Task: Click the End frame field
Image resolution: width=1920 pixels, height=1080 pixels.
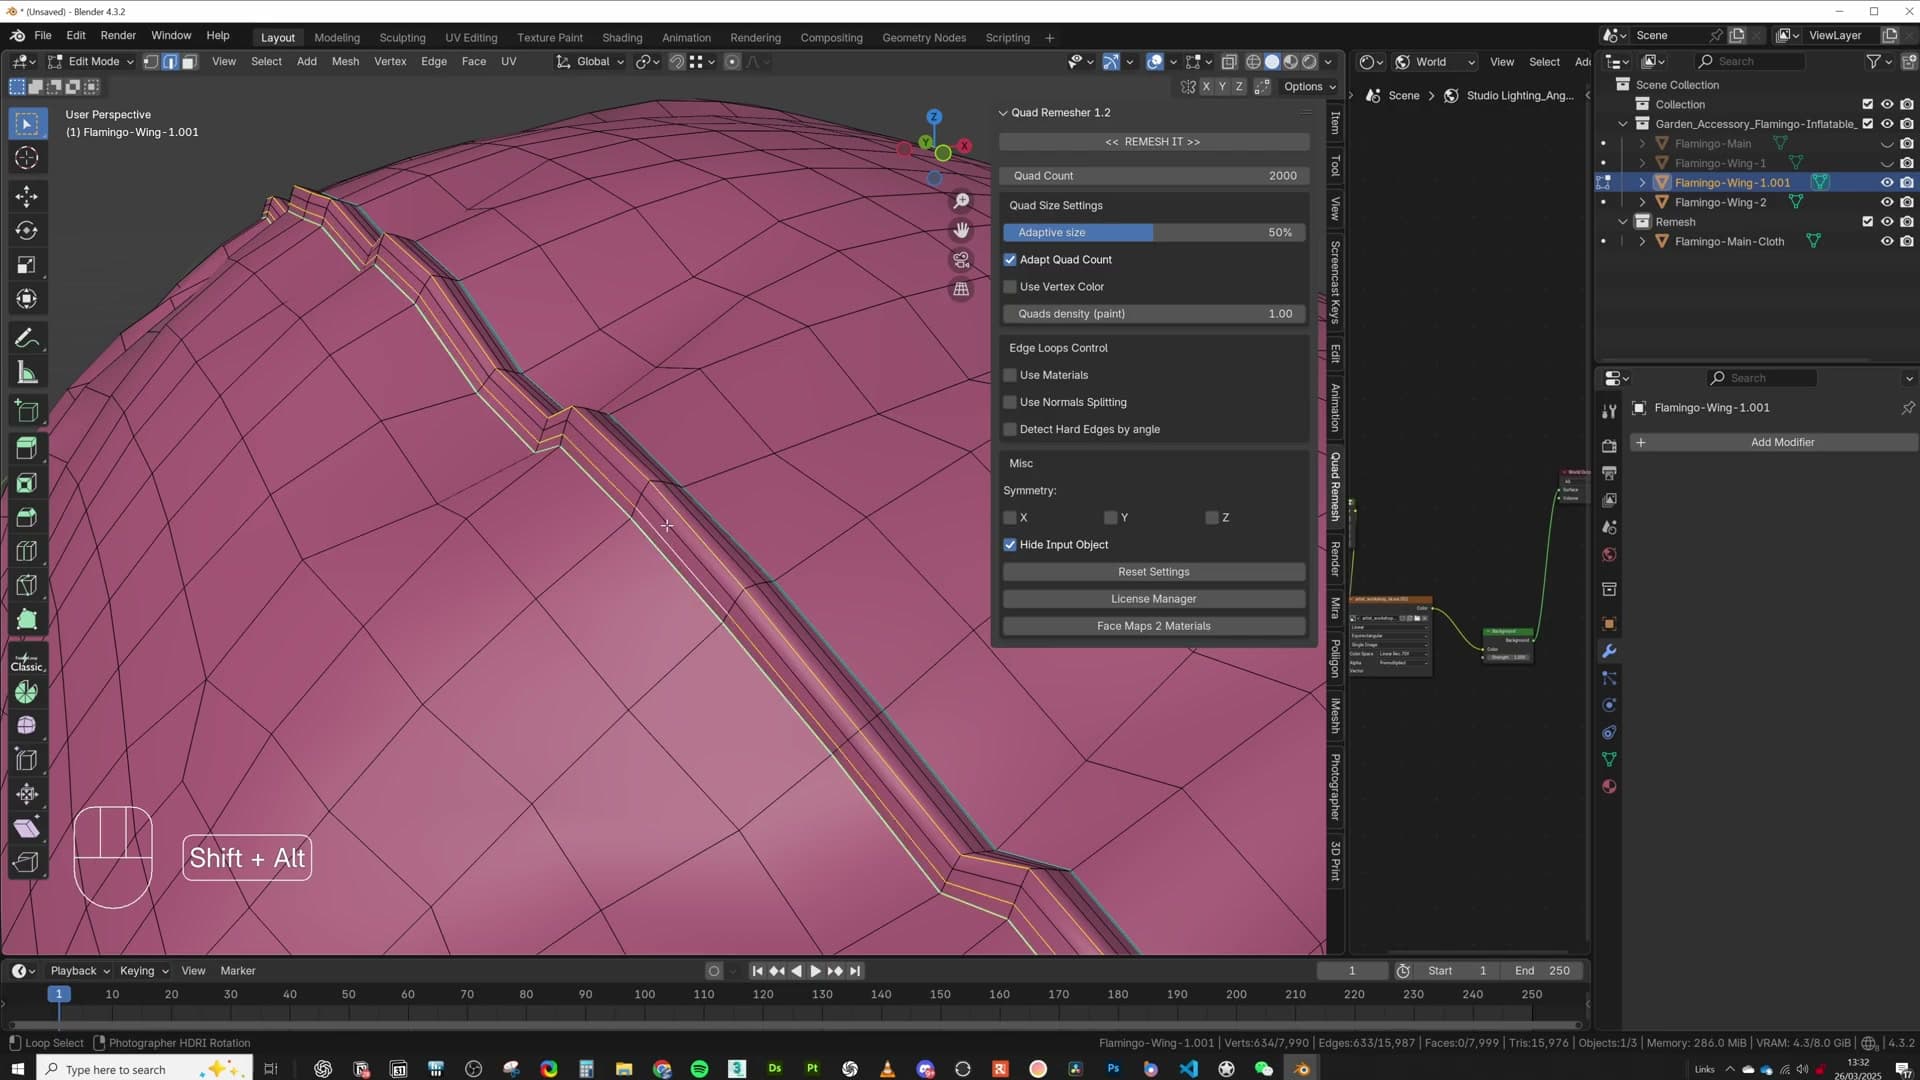Action: (x=1543, y=971)
